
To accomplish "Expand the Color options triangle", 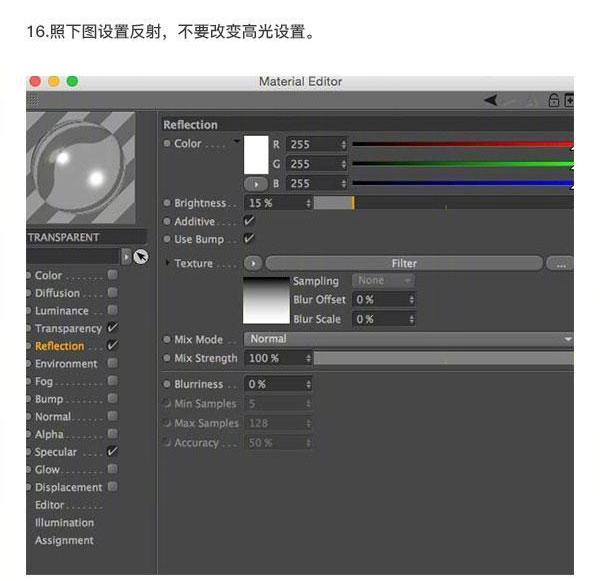I will pyautogui.click(x=237, y=141).
